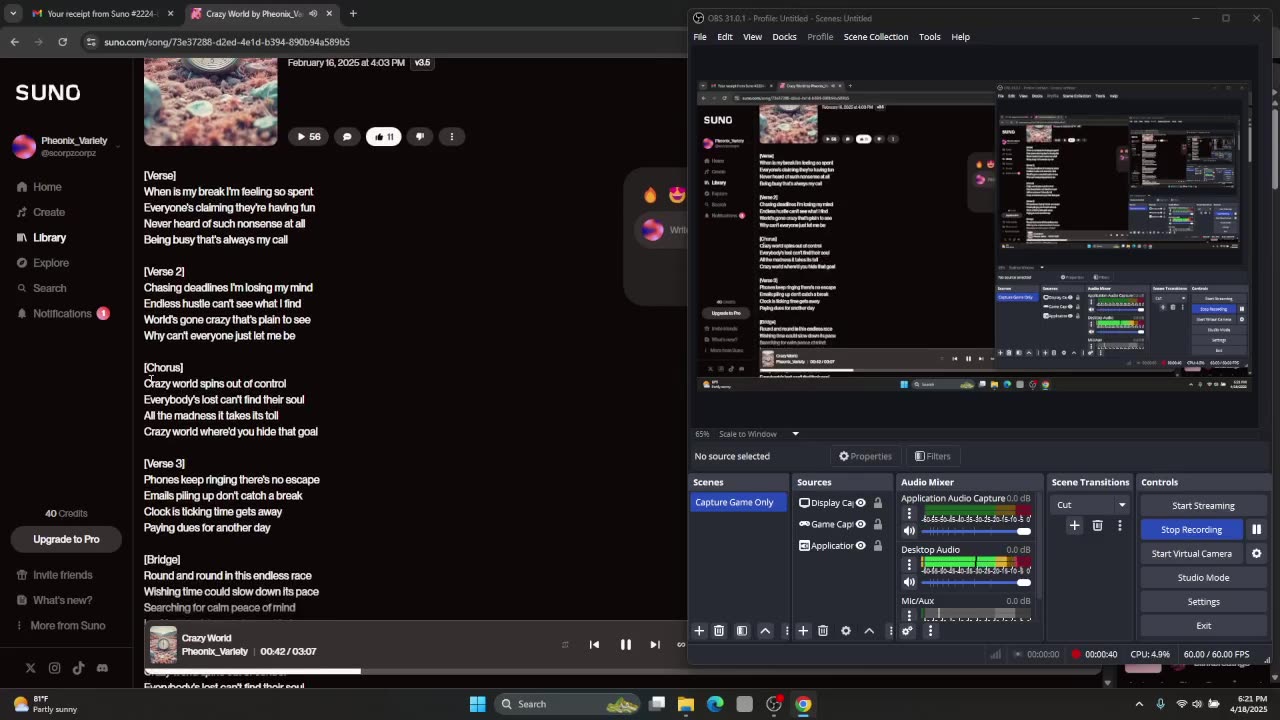Move source up in Sources panel
This screenshot has height=720, width=1280.
coord(869,631)
